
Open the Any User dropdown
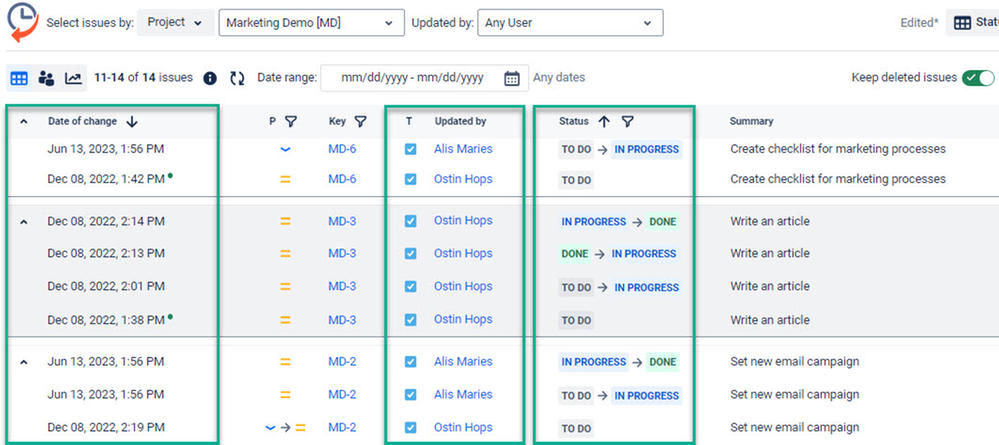[570, 23]
